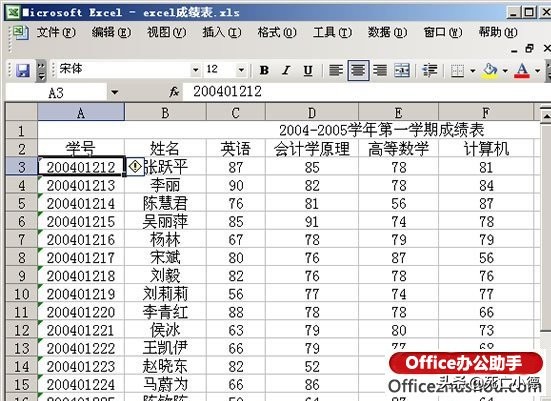The image size is (551, 401).
Task: Open the 数据(D) menu
Action: (x=387, y=32)
